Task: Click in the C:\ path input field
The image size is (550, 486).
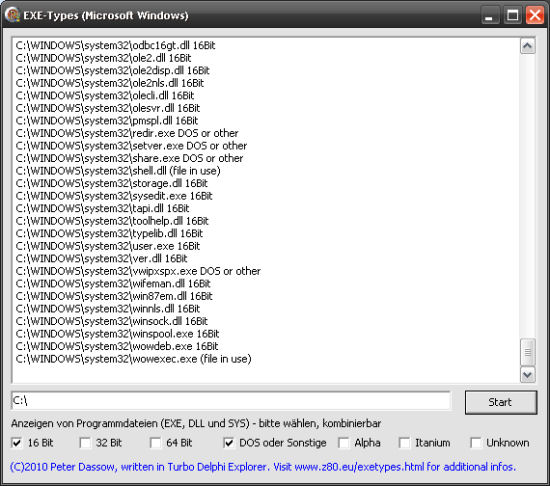Action: (x=230, y=400)
